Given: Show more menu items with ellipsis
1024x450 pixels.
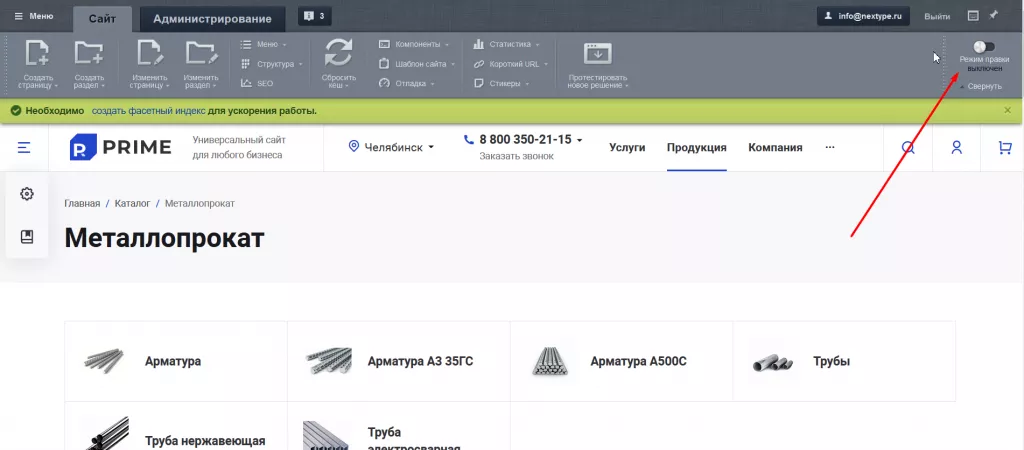Looking at the screenshot, I should point(830,148).
